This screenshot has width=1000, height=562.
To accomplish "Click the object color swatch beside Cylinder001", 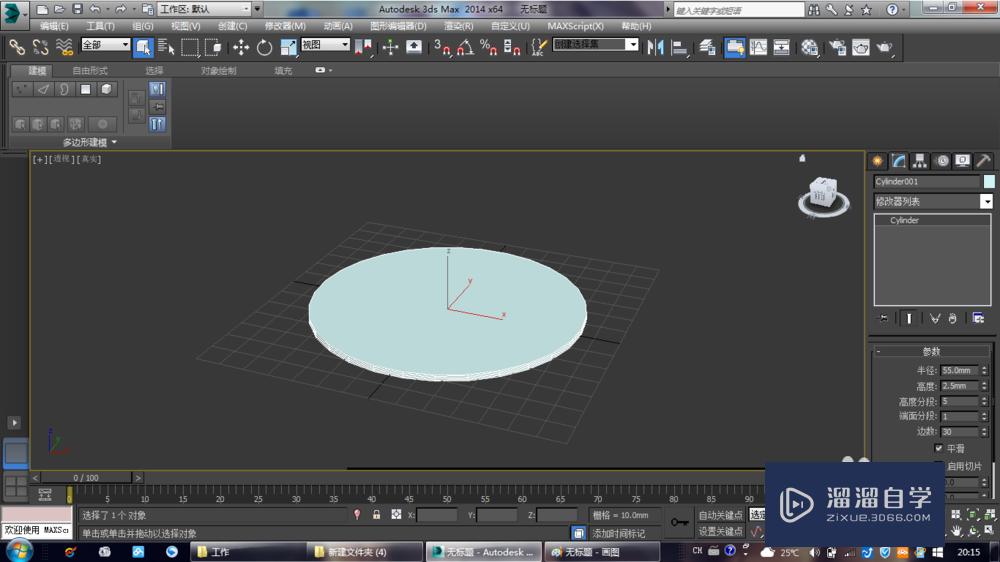I will click(989, 182).
